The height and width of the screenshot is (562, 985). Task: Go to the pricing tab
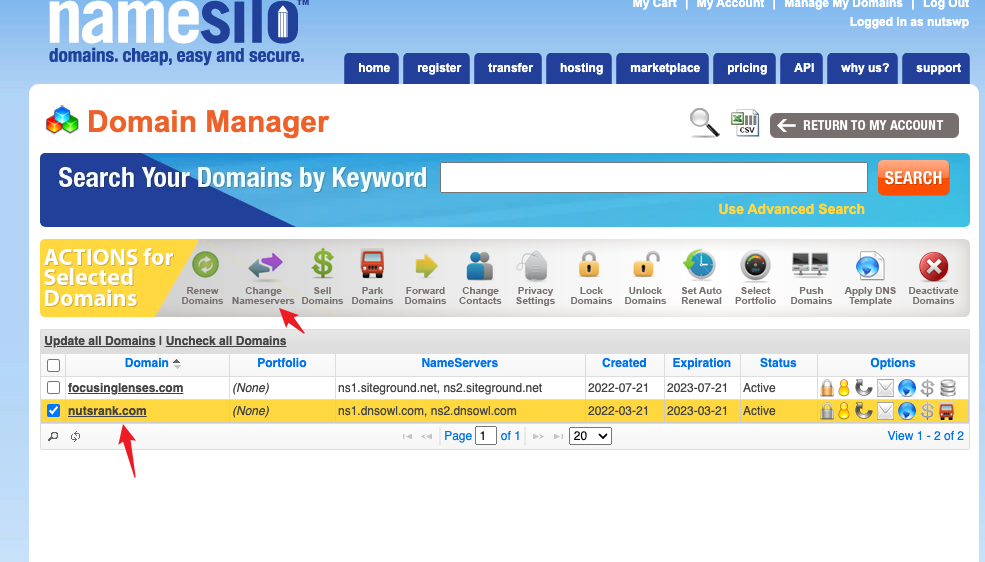[x=747, y=68]
